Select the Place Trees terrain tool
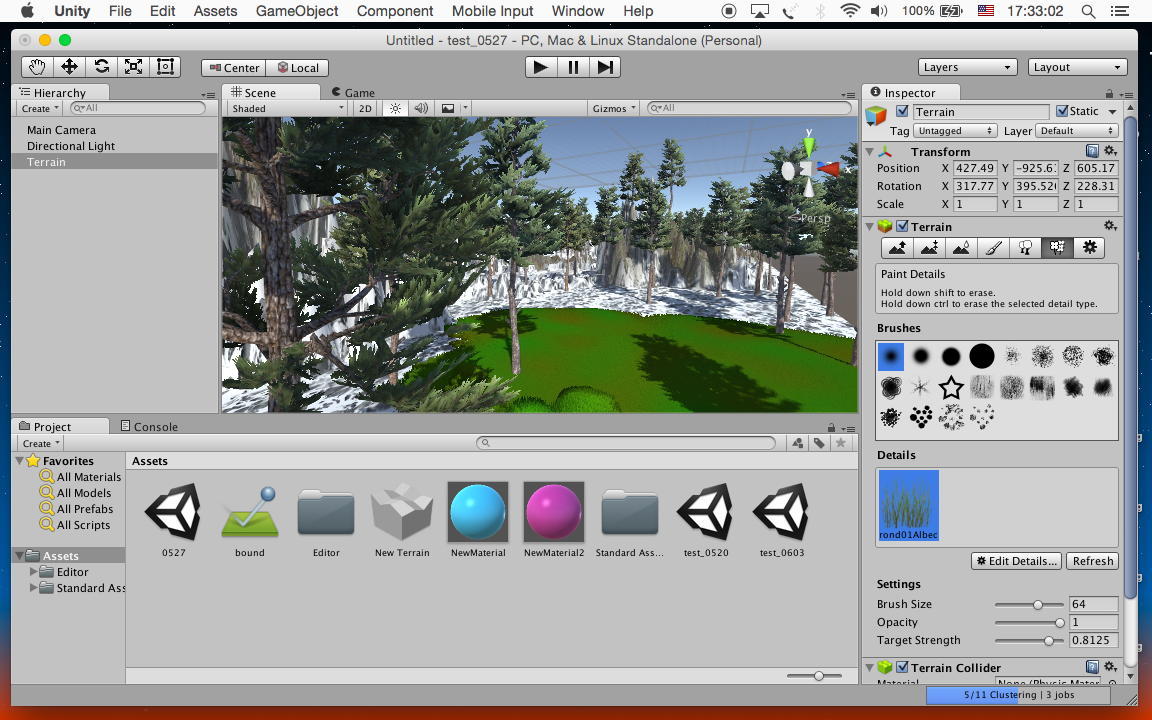Image resolution: width=1152 pixels, height=720 pixels. 1025,248
